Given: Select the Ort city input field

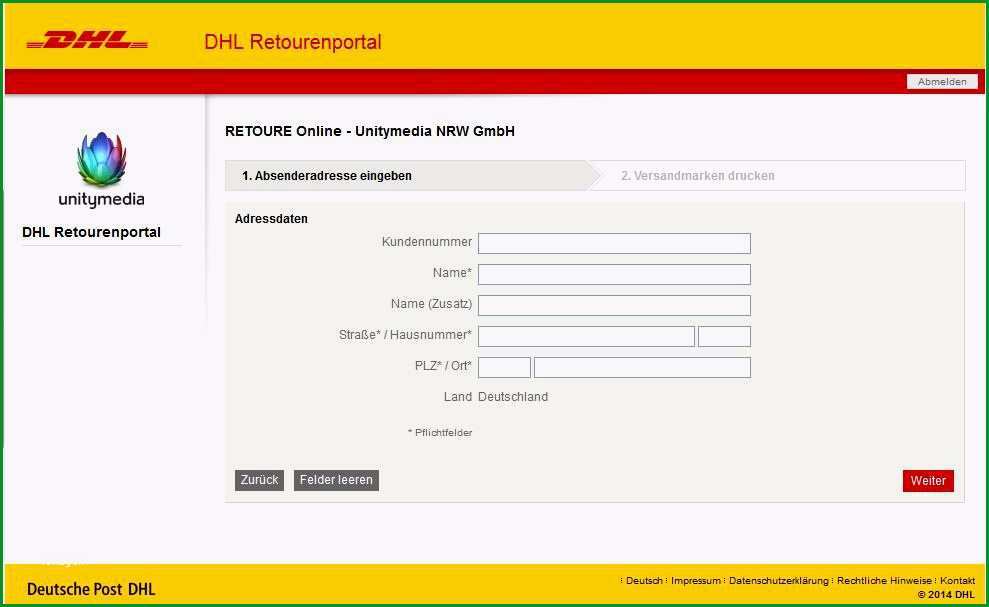Looking at the screenshot, I should click(643, 367).
